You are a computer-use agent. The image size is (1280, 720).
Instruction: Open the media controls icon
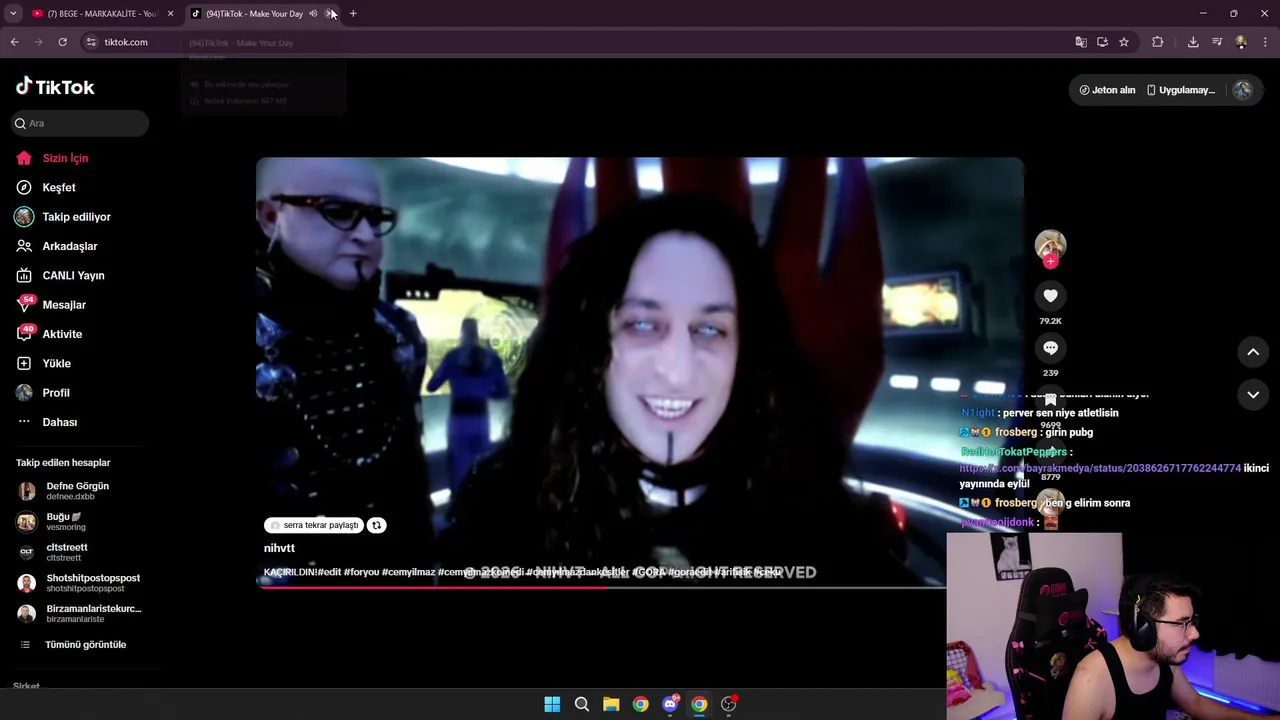pyautogui.click(x=1217, y=42)
